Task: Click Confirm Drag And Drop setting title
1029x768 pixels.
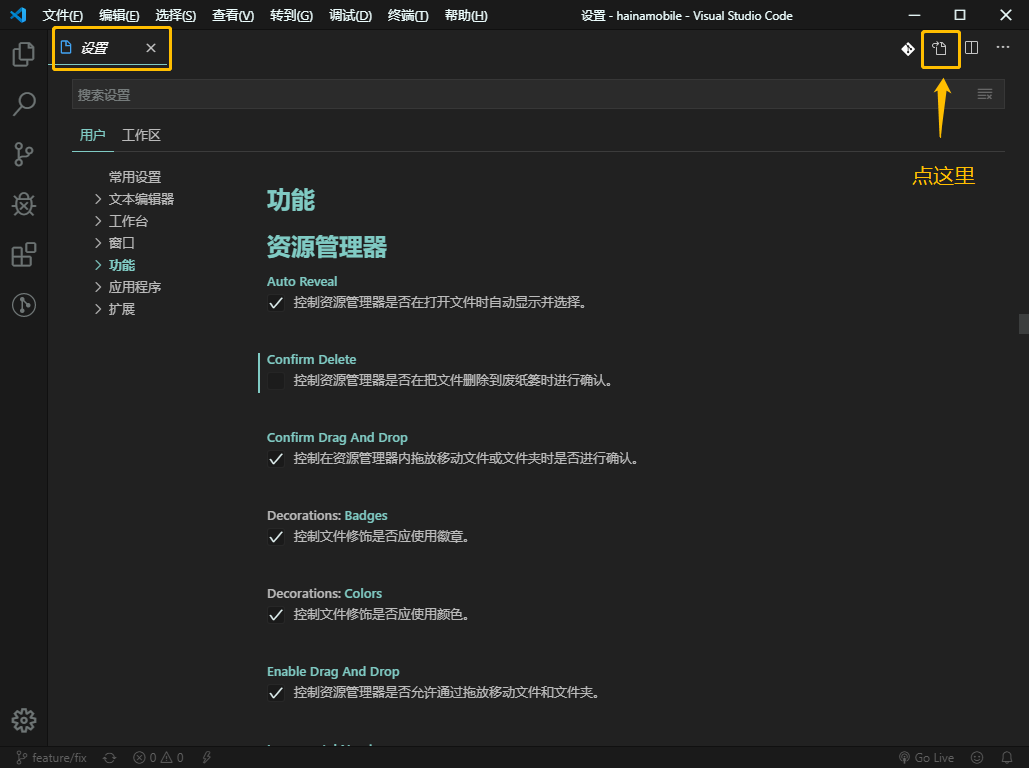Action: coord(337,438)
